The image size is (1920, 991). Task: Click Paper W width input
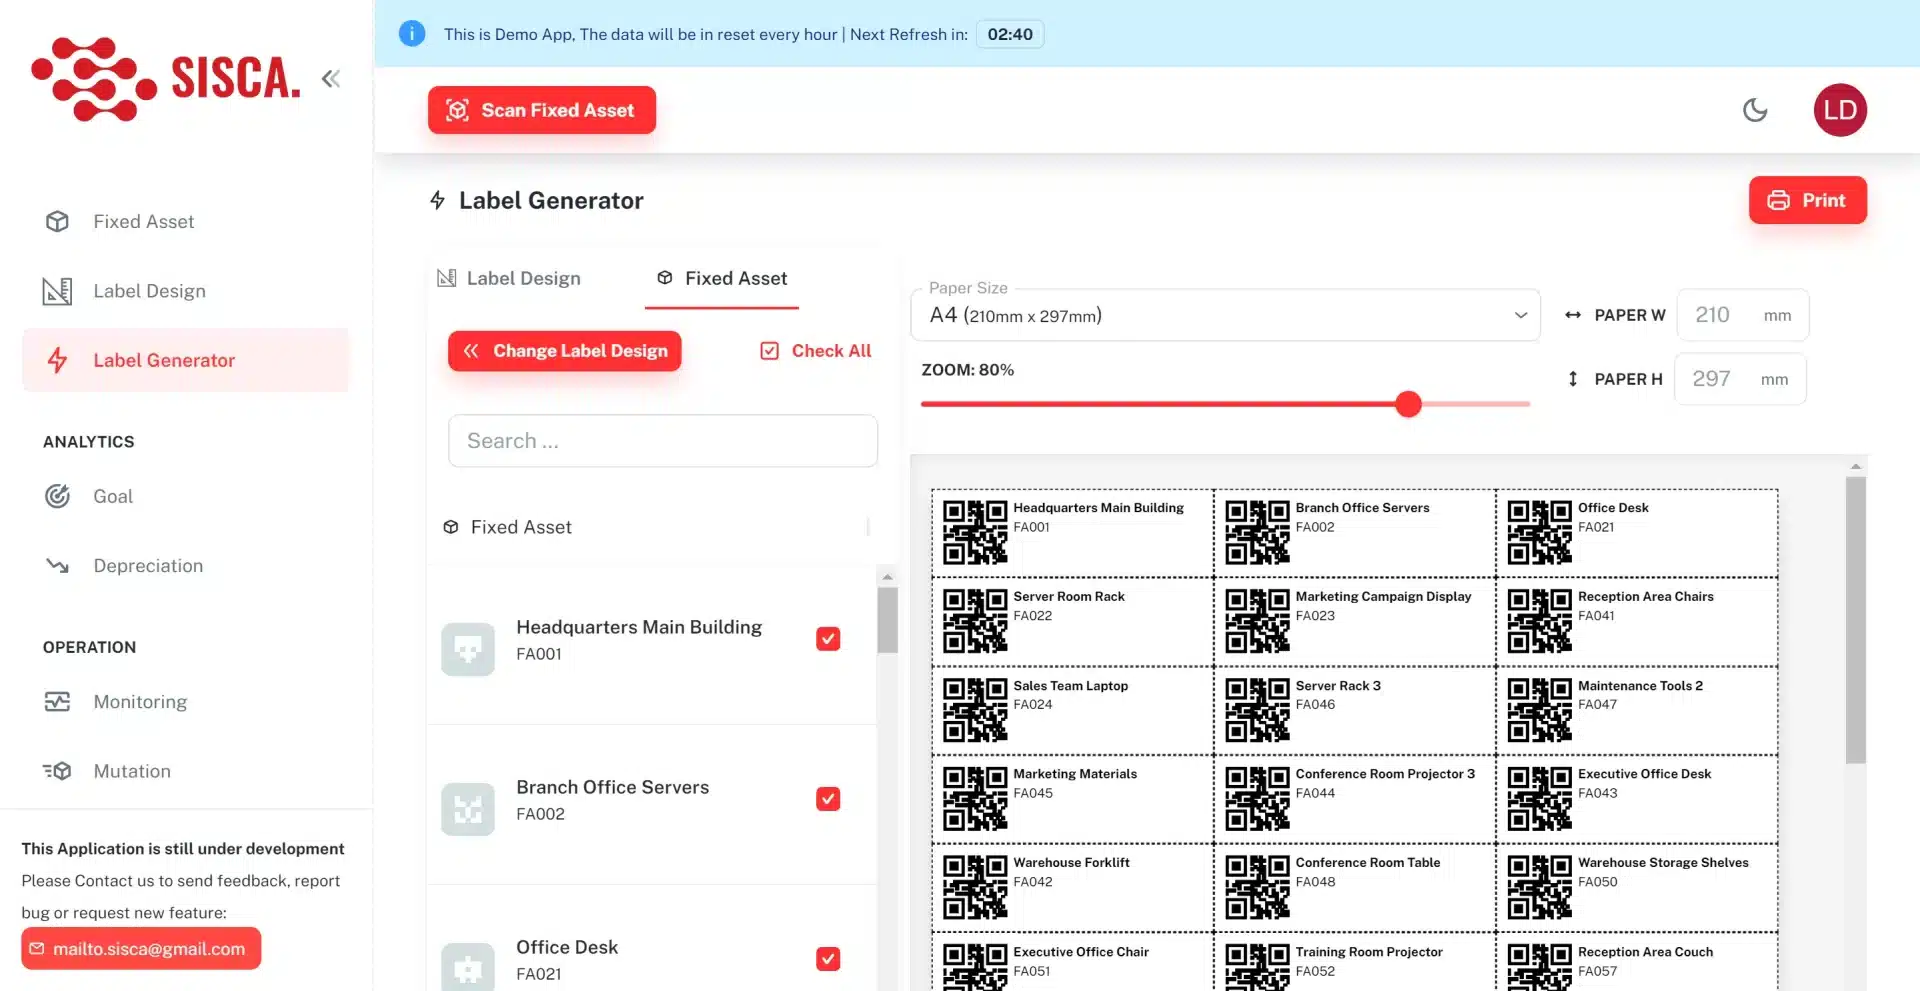1742,315
